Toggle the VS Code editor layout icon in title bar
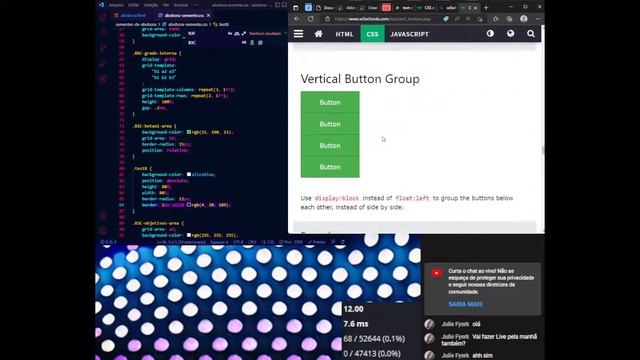 tap(277, 5)
